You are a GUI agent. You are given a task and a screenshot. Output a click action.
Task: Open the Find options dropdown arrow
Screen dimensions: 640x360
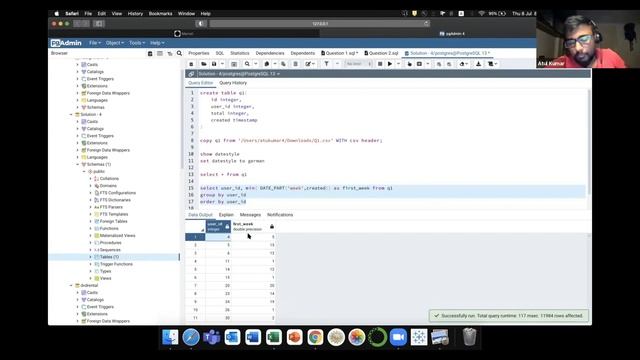pyautogui.click(x=256, y=64)
